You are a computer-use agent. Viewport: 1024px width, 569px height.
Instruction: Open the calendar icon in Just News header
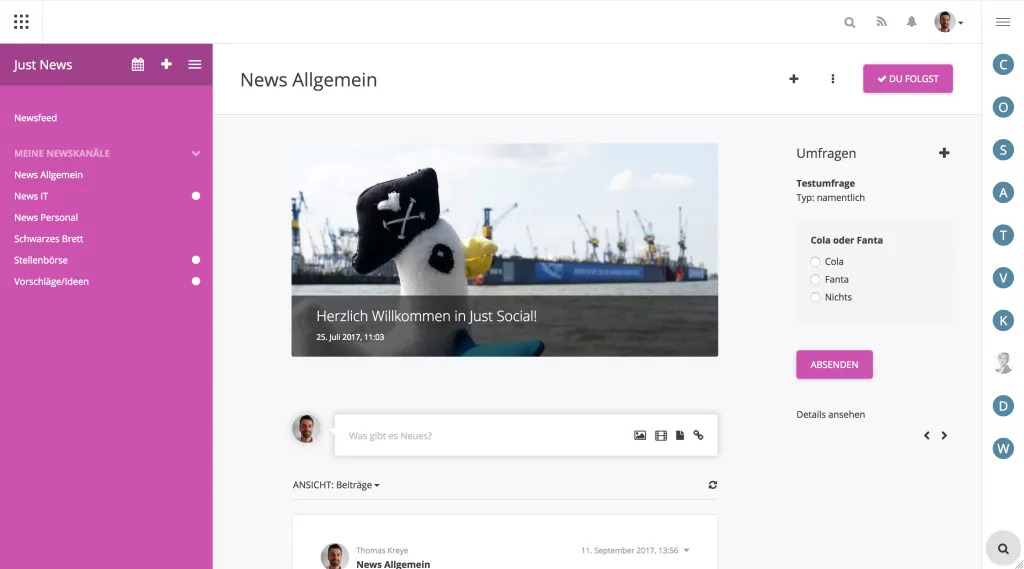coord(138,64)
